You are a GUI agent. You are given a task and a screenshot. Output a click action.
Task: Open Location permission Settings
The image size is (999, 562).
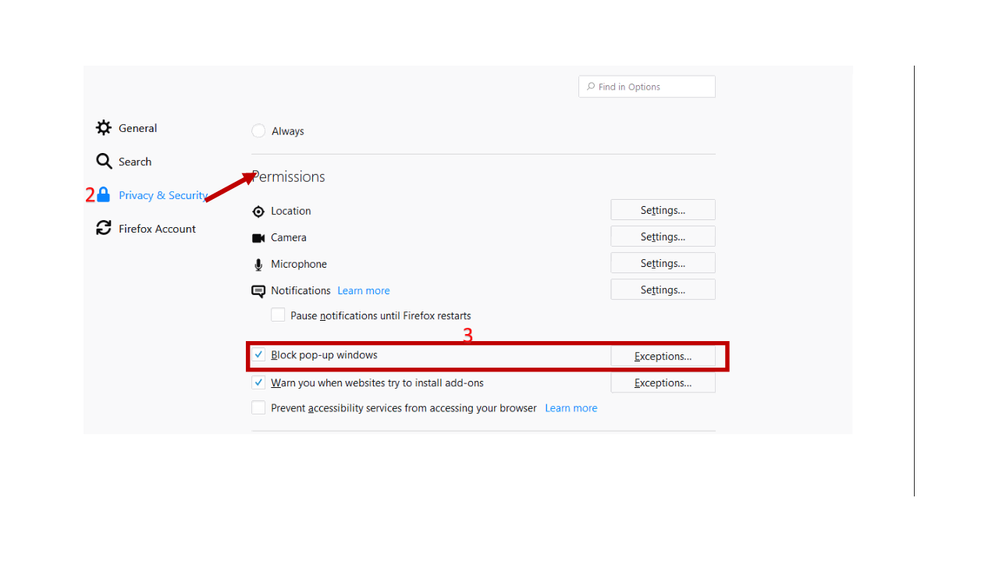[662, 210]
